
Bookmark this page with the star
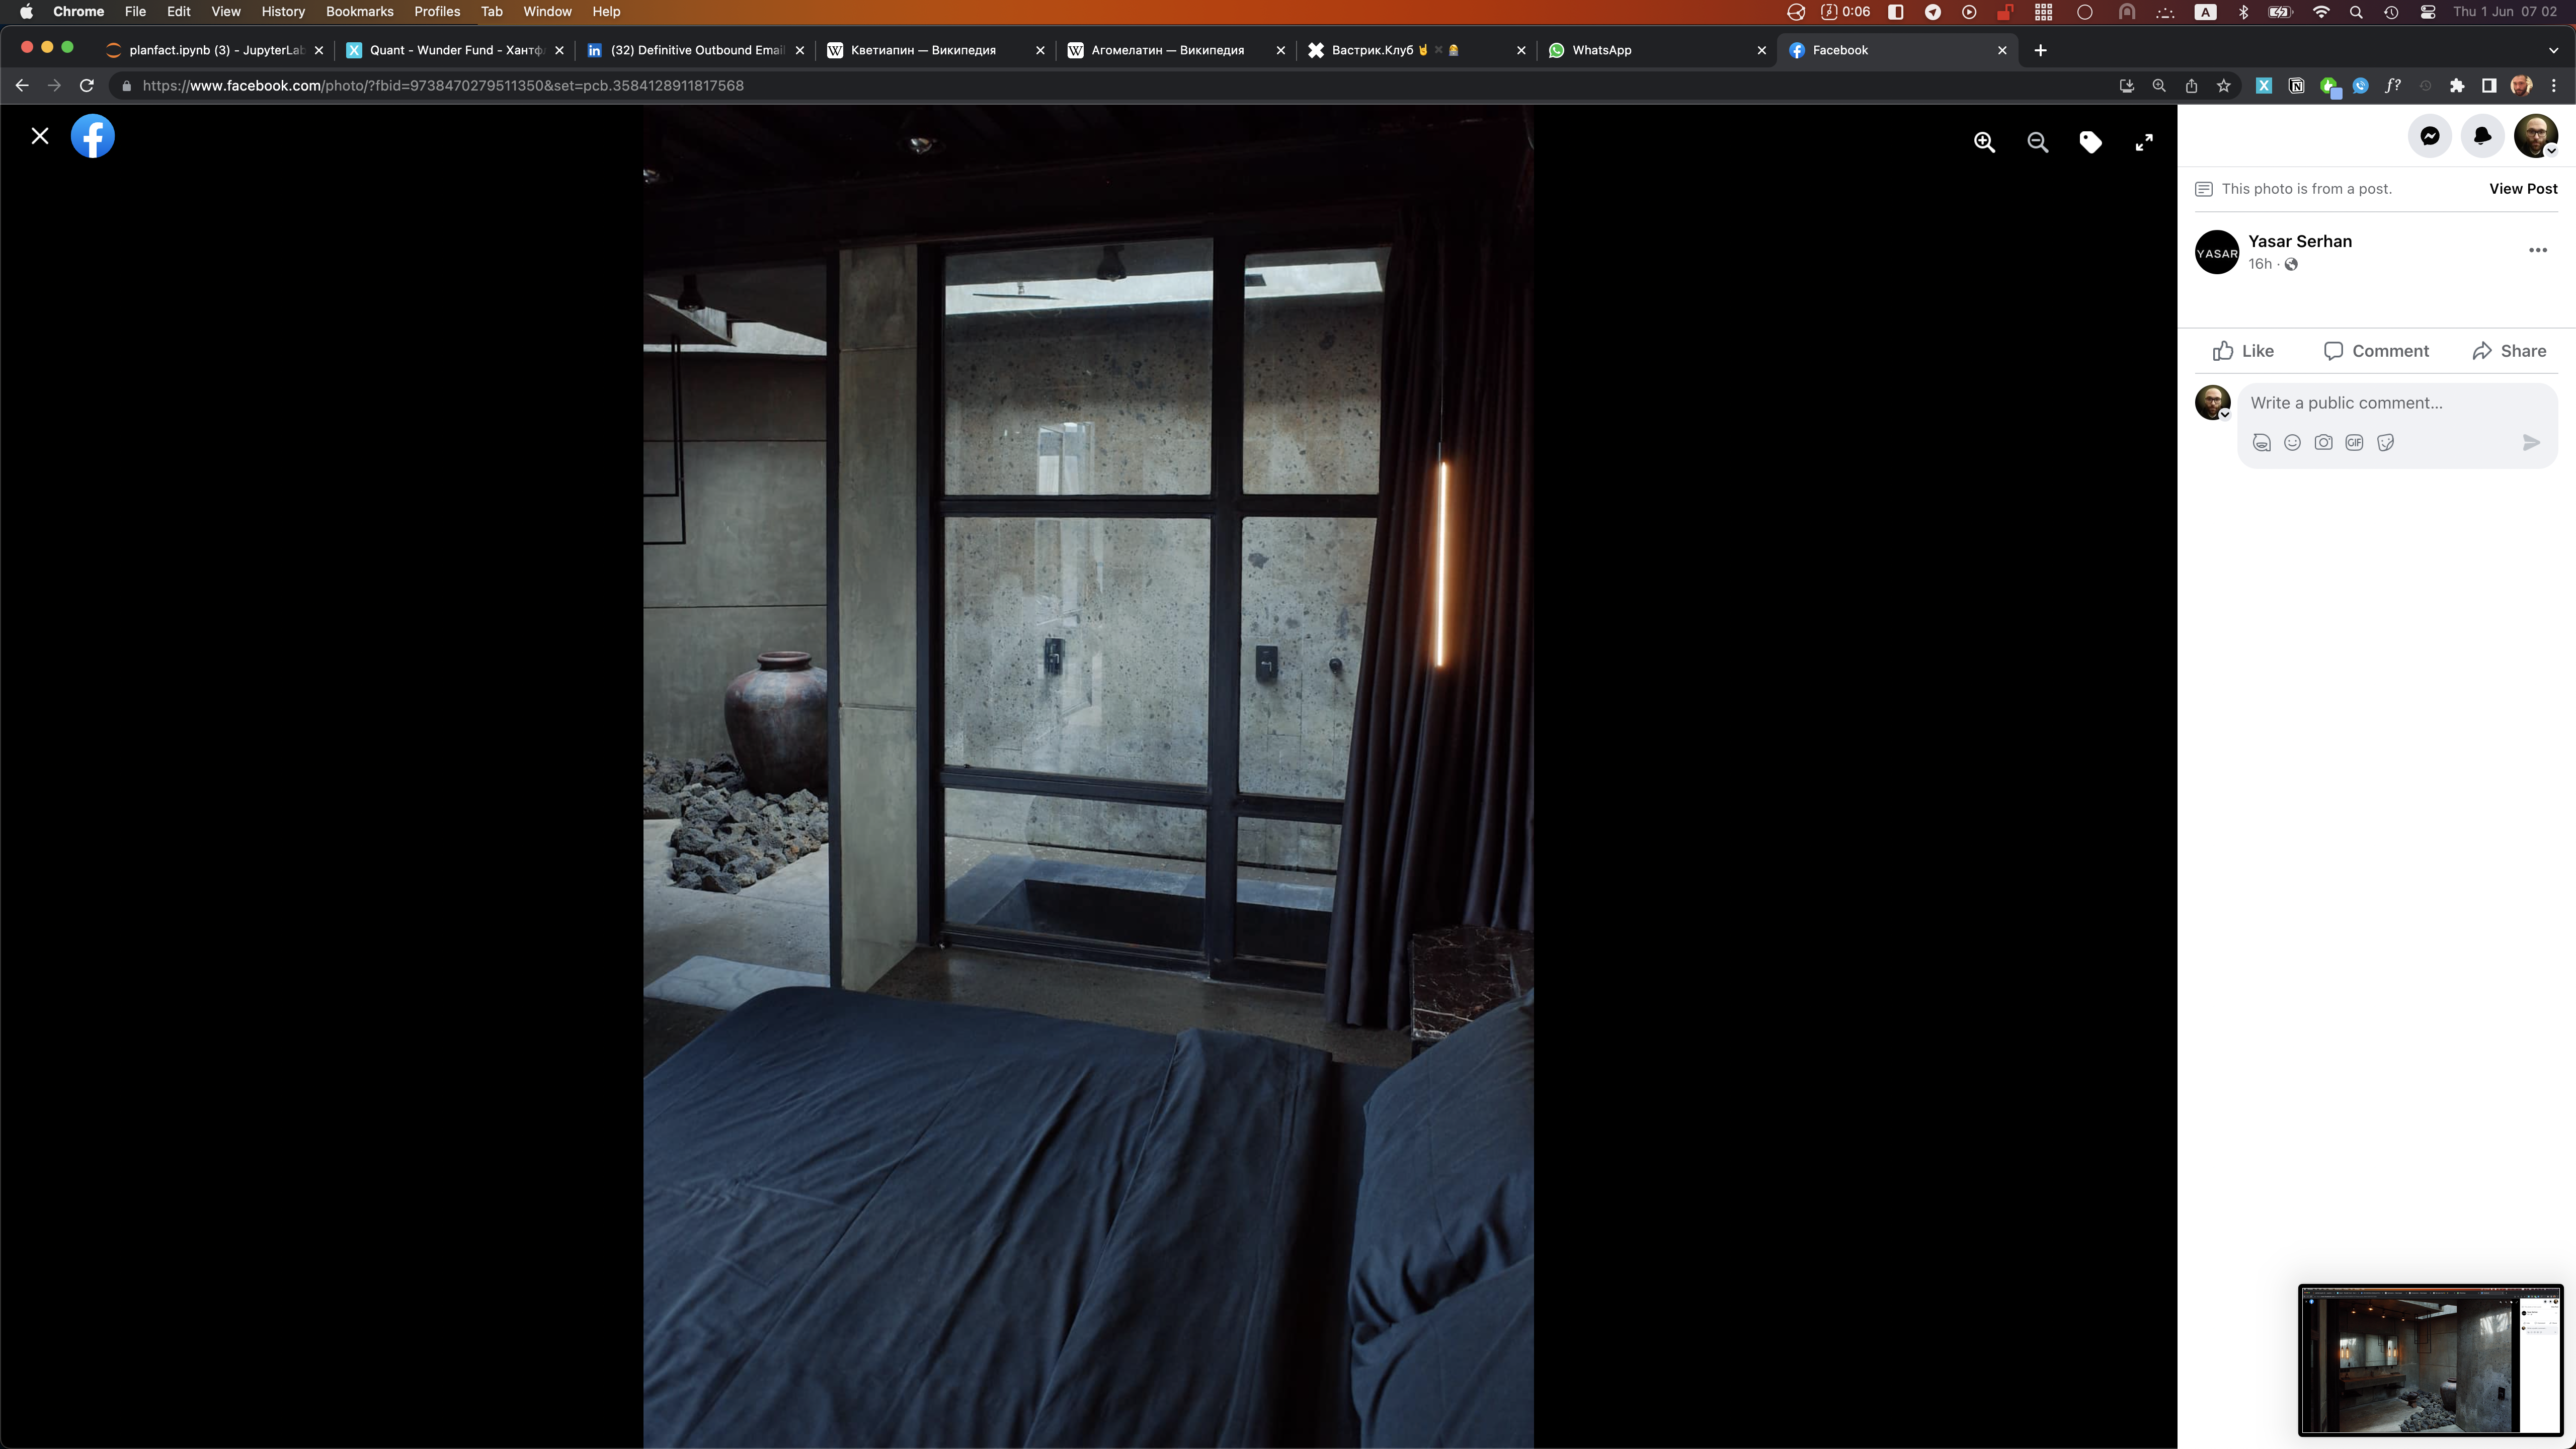pos(2223,86)
